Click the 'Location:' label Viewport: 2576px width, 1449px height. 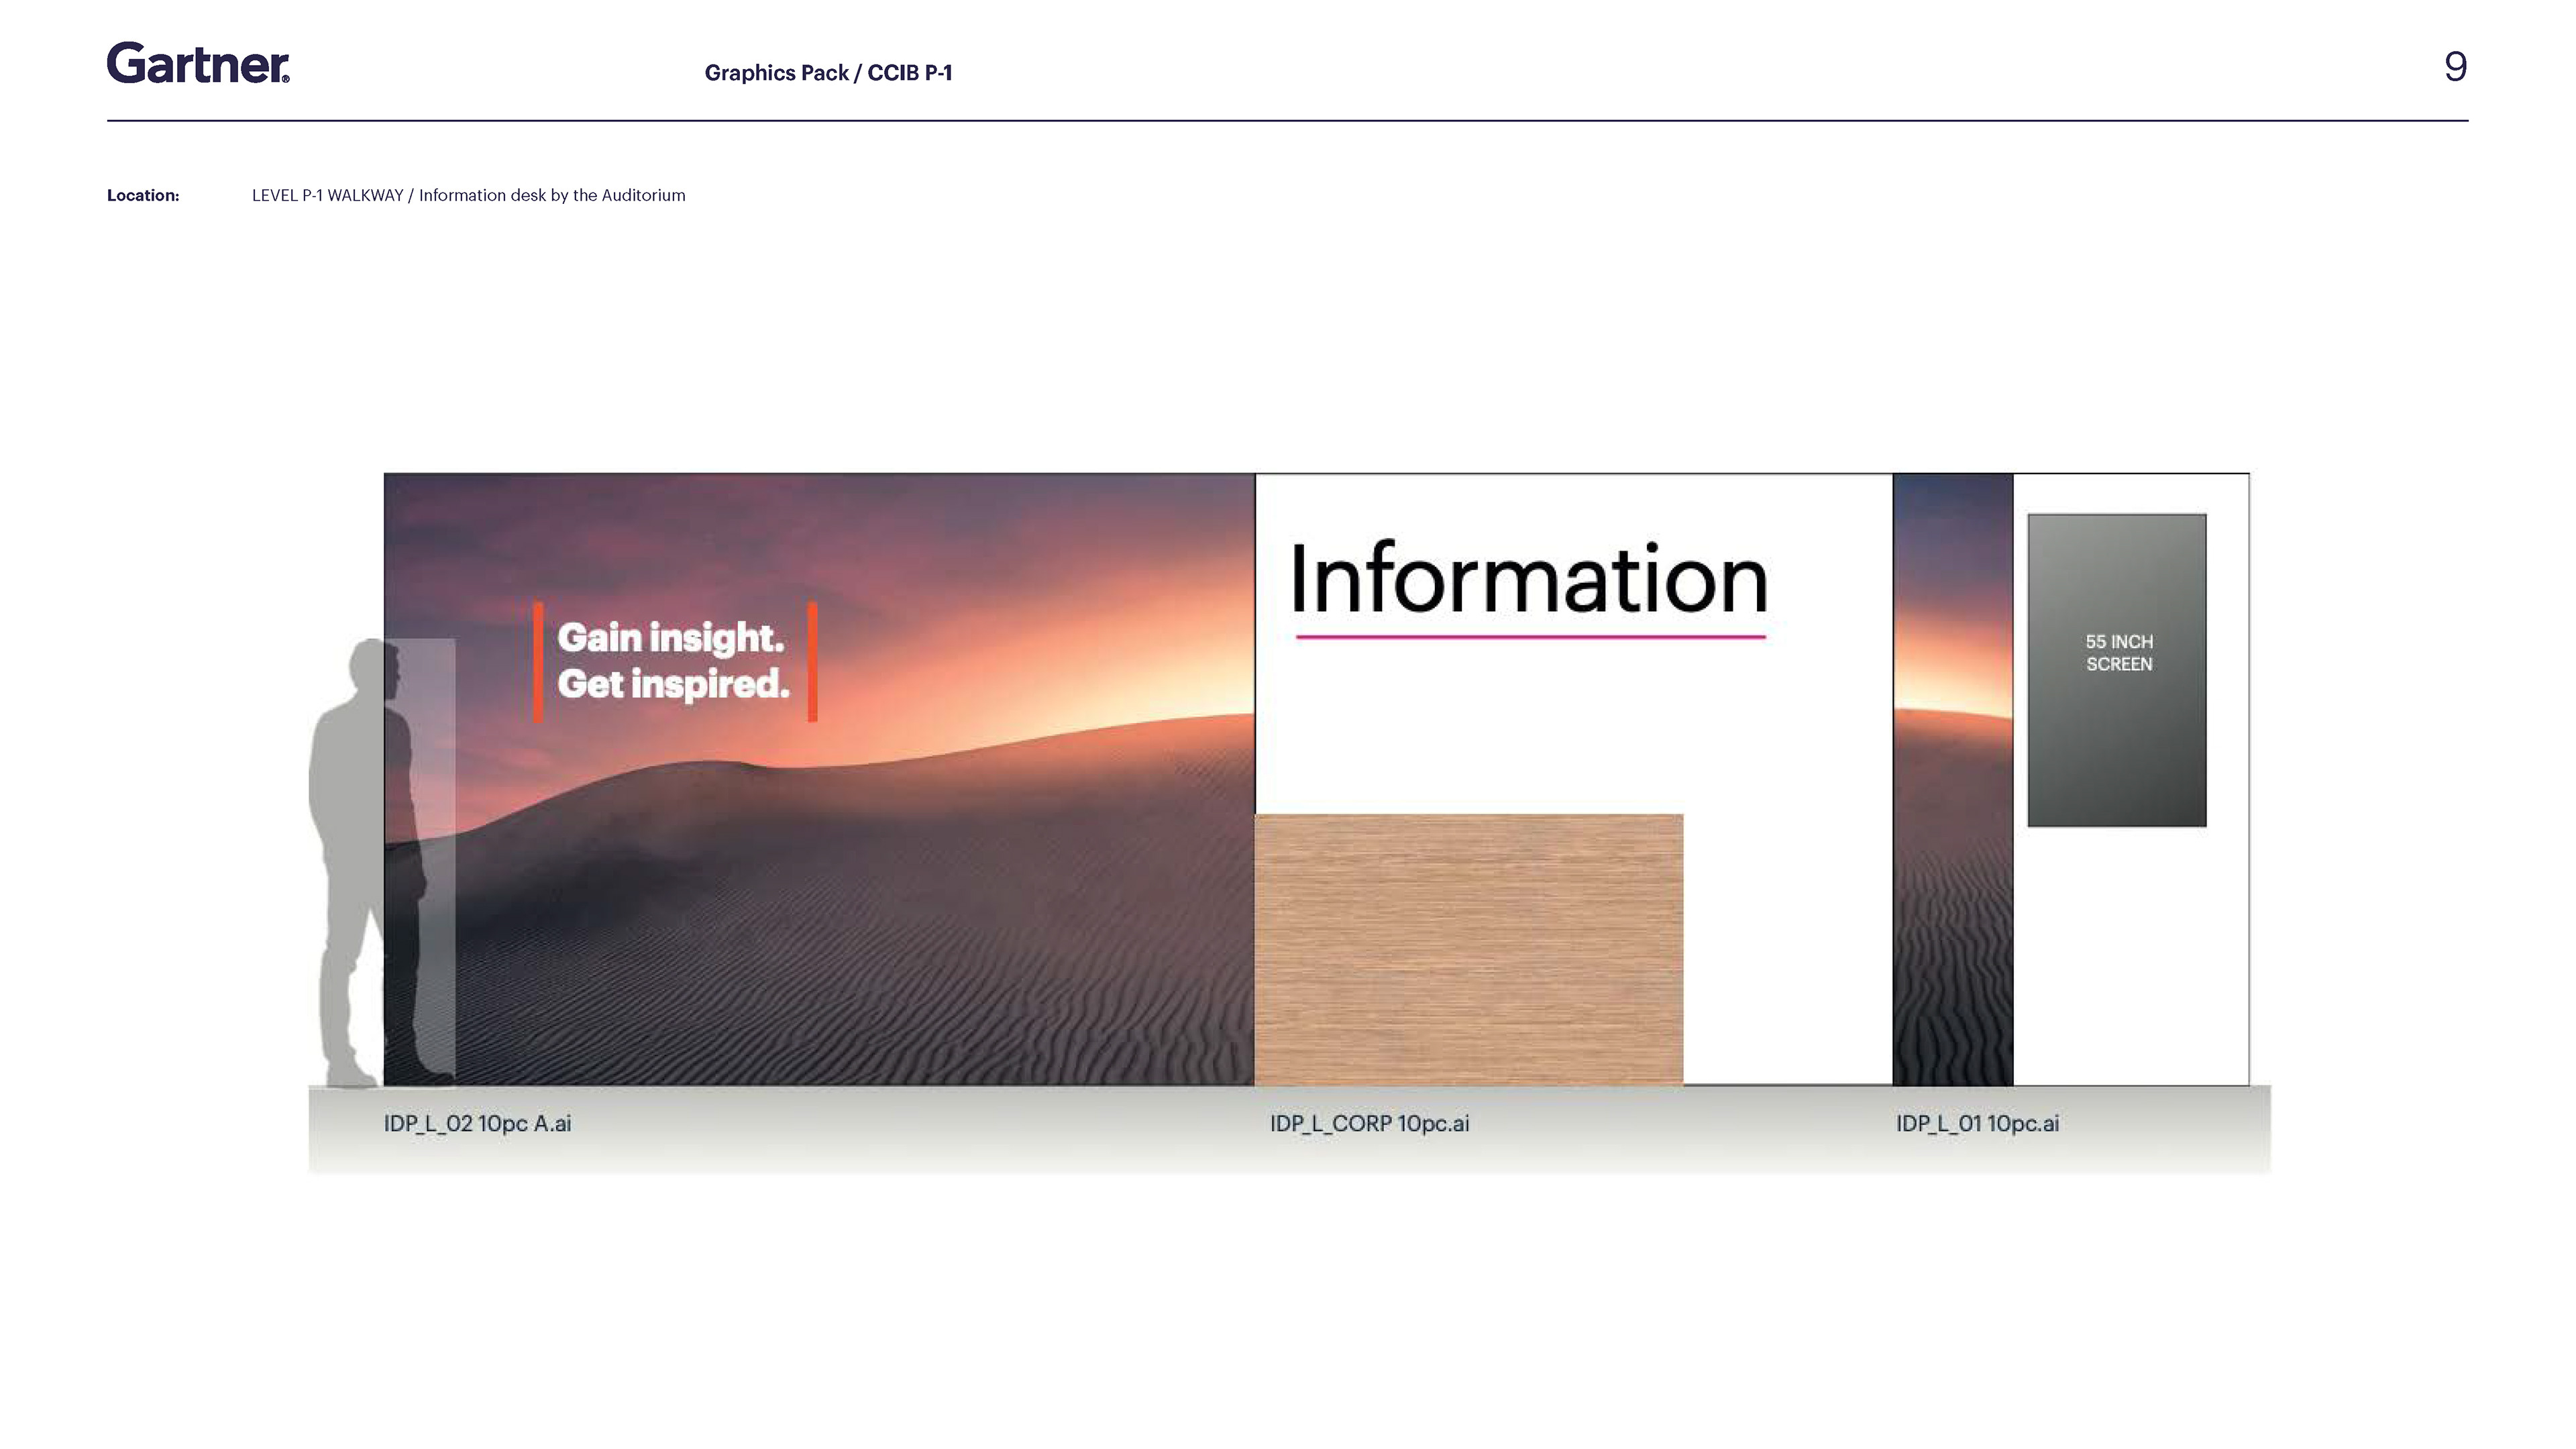(143, 196)
